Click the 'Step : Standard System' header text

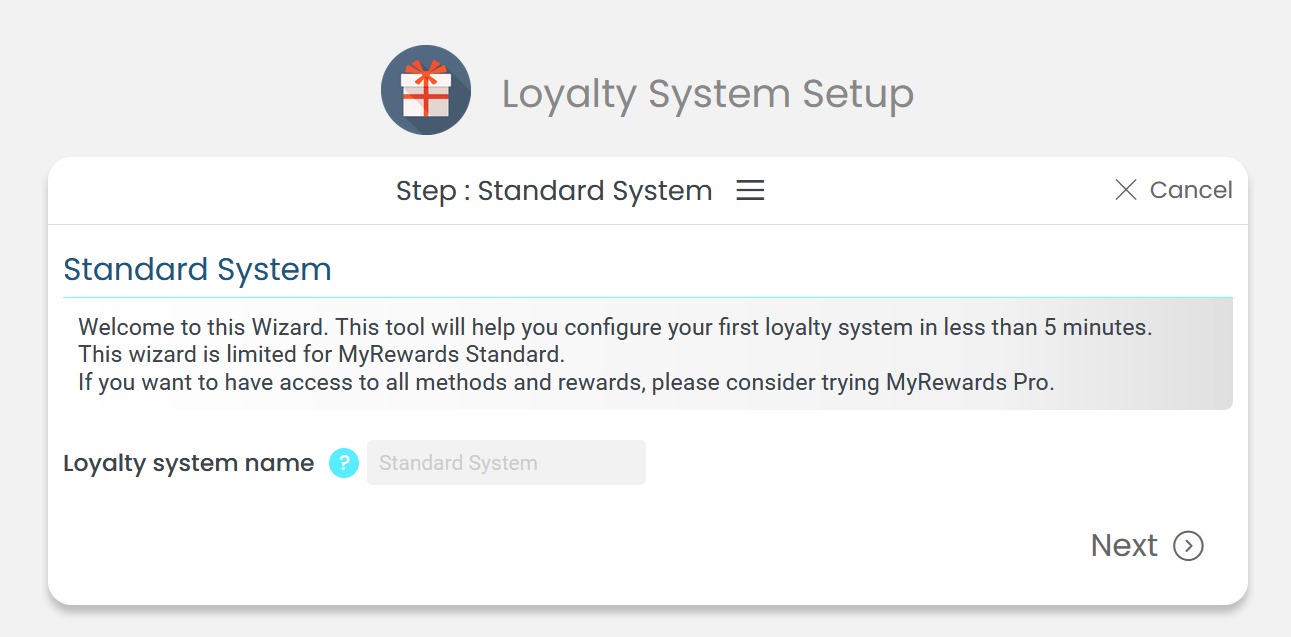click(x=554, y=190)
